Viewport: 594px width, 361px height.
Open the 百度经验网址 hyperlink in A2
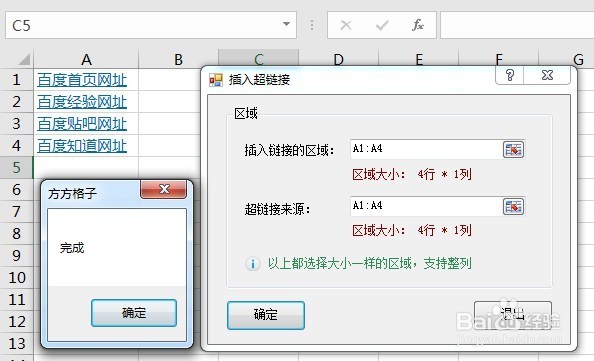click(x=82, y=102)
